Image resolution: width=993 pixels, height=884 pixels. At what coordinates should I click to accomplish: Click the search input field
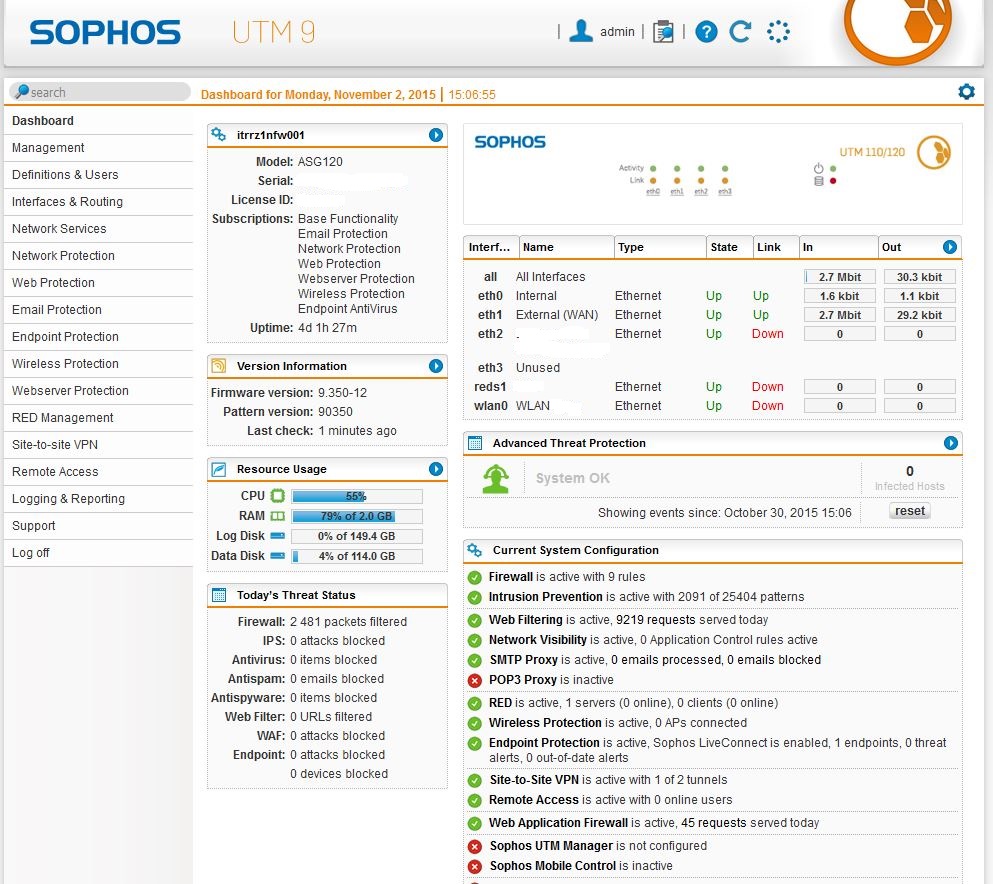pos(99,92)
